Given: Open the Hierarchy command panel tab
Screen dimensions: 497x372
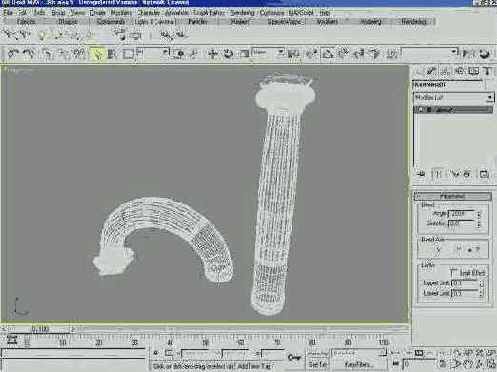Looking at the screenshot, I should [446, 71].
